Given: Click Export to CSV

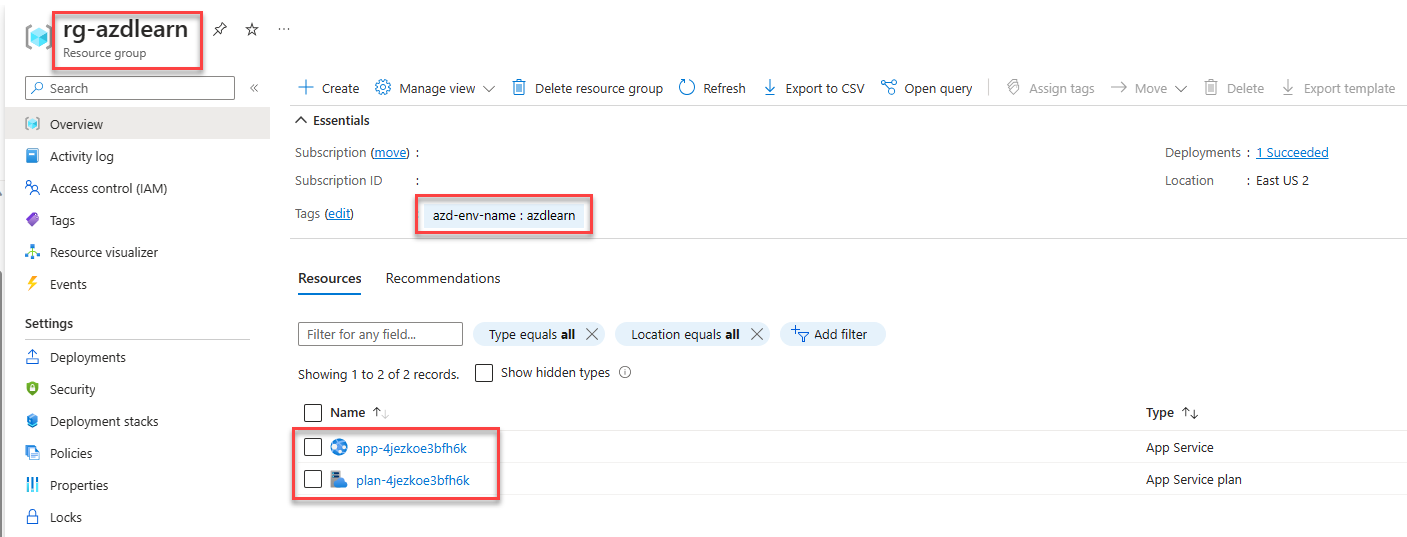Looking at the screenshot, I should [813, 88].
